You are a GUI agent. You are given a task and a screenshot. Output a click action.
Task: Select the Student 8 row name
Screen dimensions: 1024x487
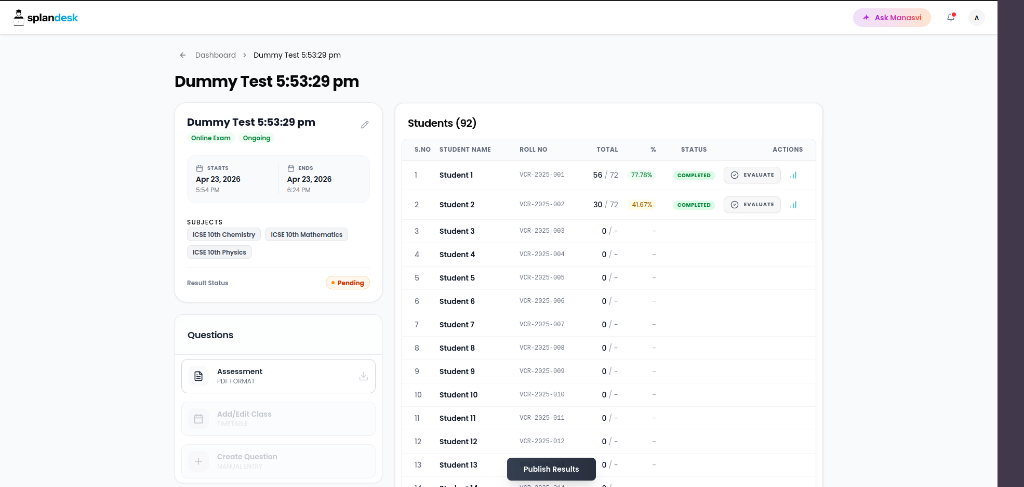457,348
